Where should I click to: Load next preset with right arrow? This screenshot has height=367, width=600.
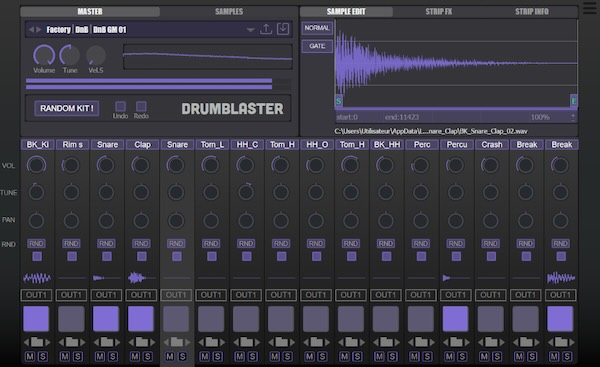point(39,29)
